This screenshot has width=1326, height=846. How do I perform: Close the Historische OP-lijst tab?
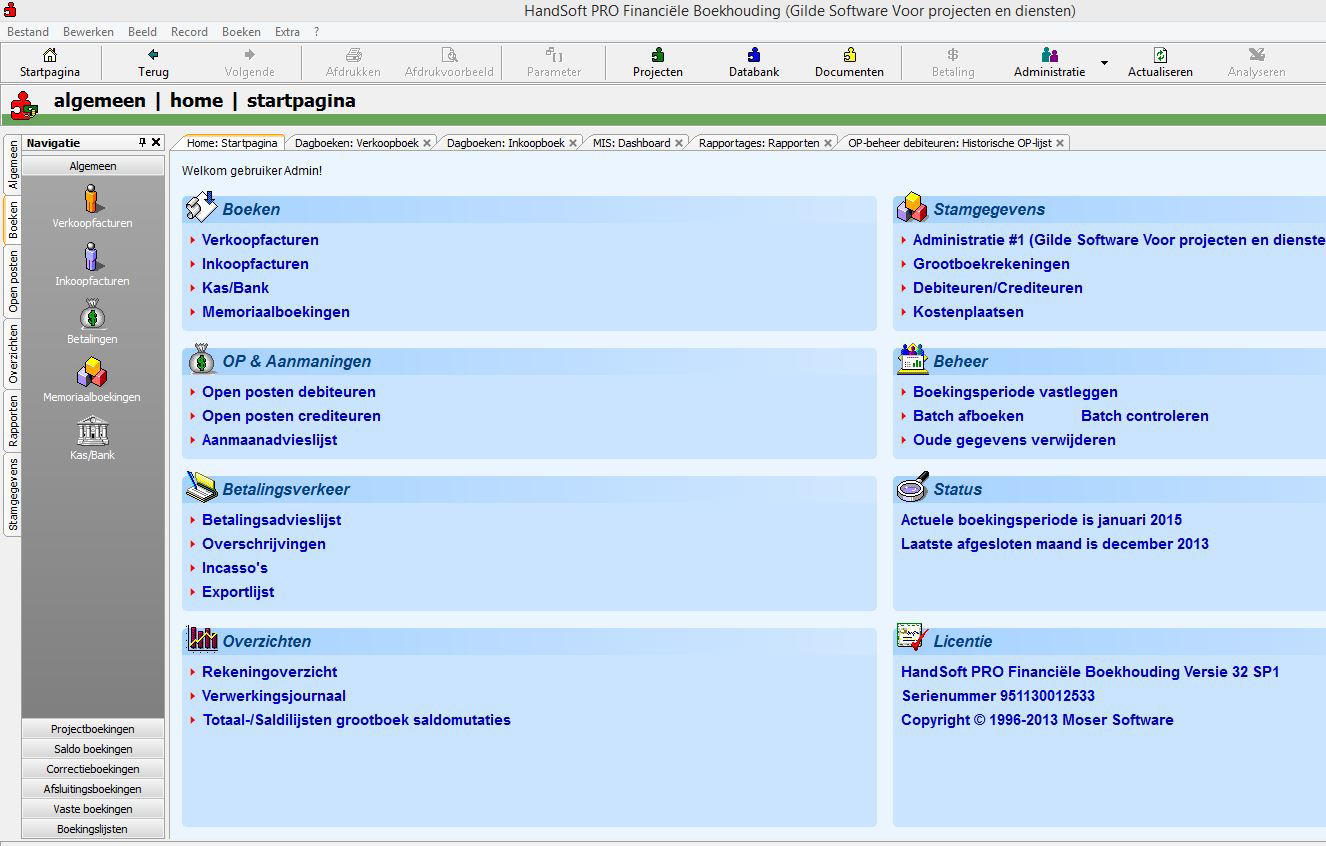click(1060, 143)
